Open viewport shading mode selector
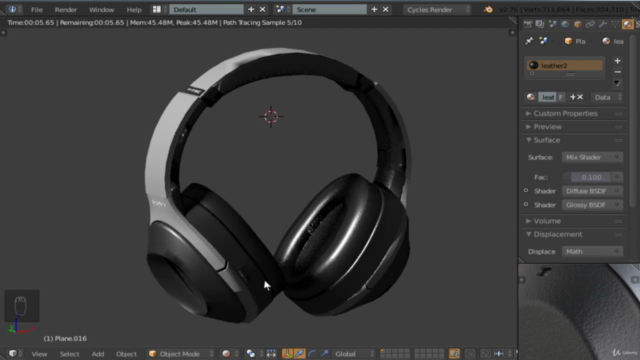Screen dimensions: 640x360 point(230,354)
